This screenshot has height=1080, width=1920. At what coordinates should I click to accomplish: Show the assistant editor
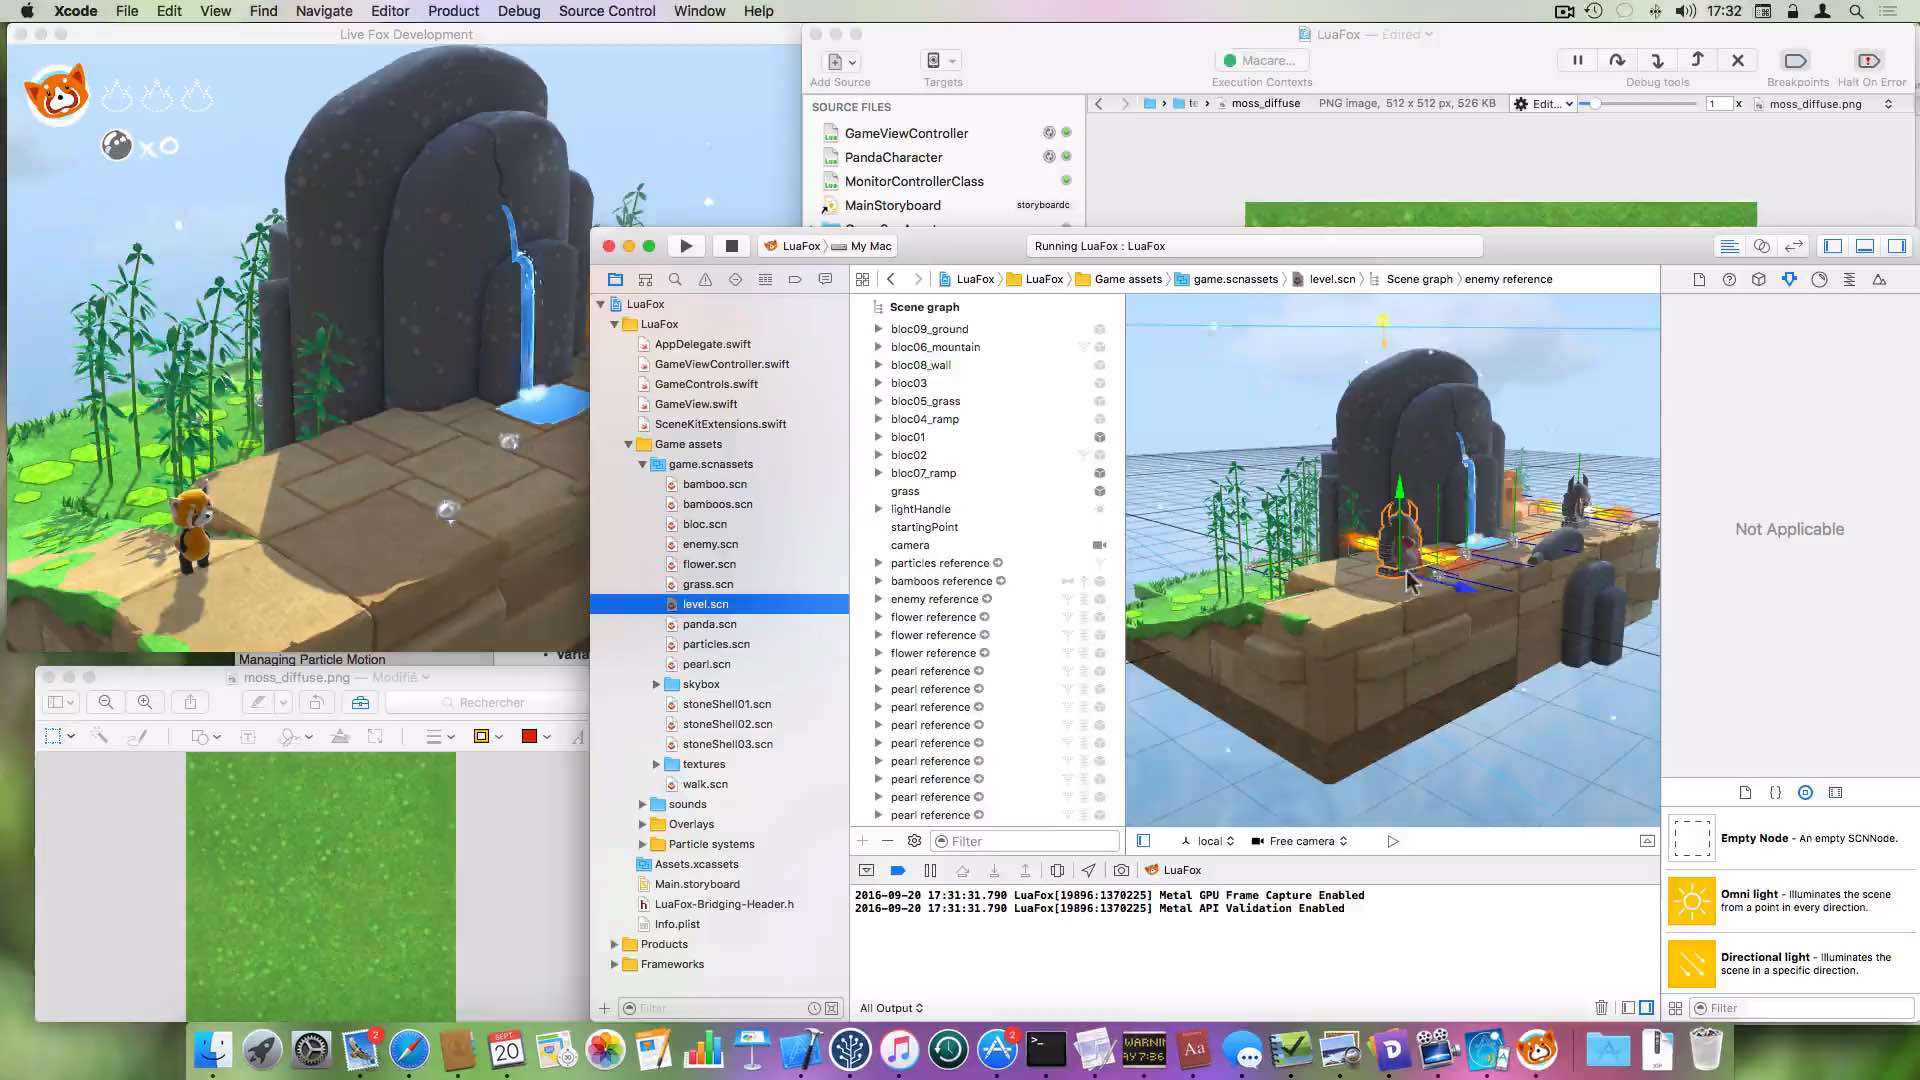(x=1762, y=246)
